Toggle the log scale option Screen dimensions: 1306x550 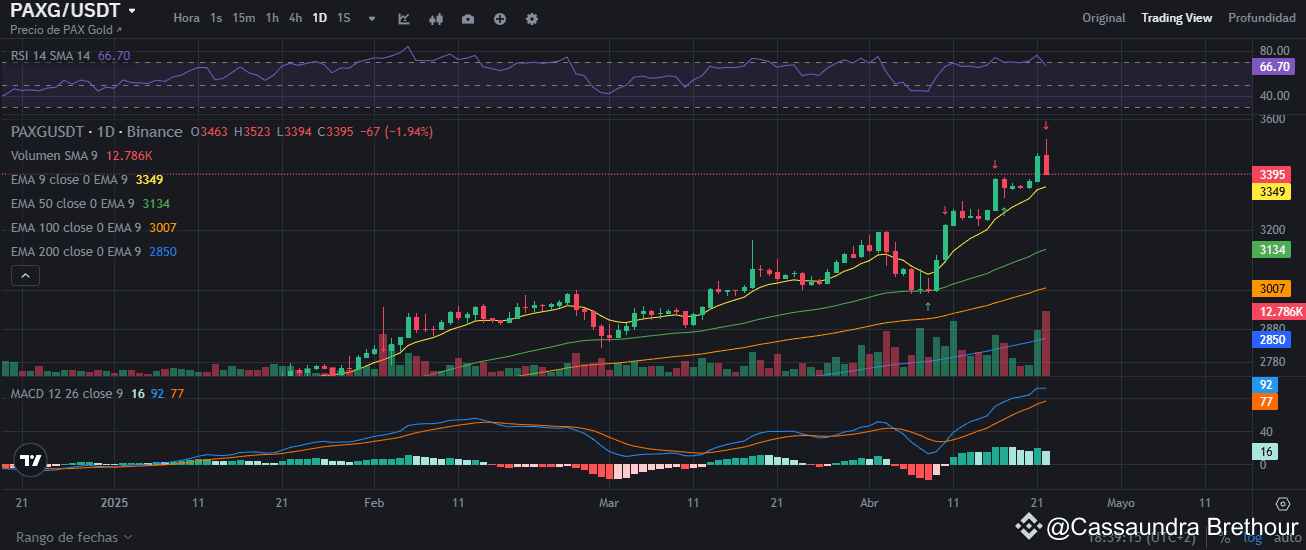coord(1253,538)
